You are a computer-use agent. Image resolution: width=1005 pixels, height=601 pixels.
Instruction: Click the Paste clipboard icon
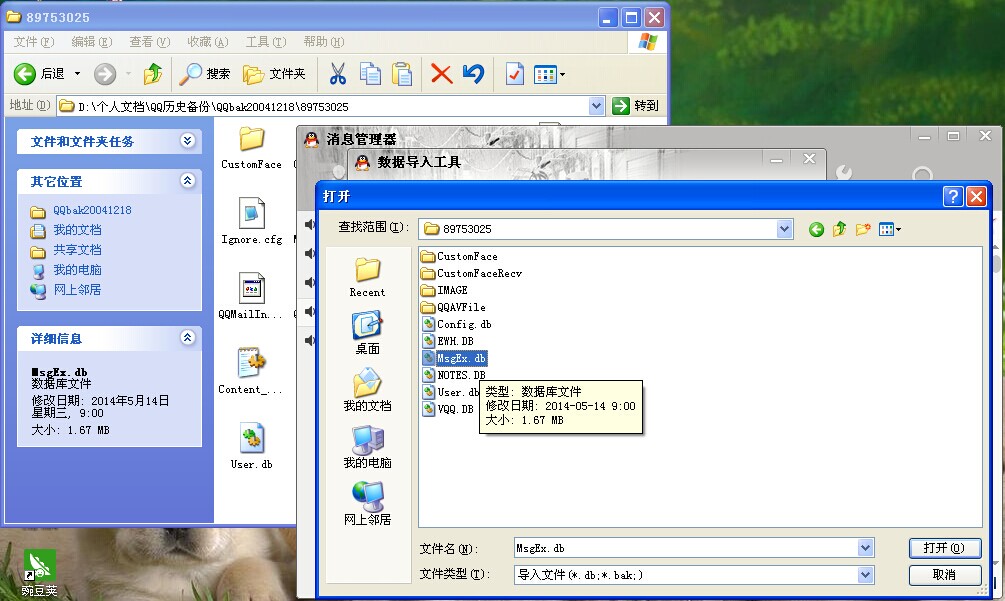[403, 74]
